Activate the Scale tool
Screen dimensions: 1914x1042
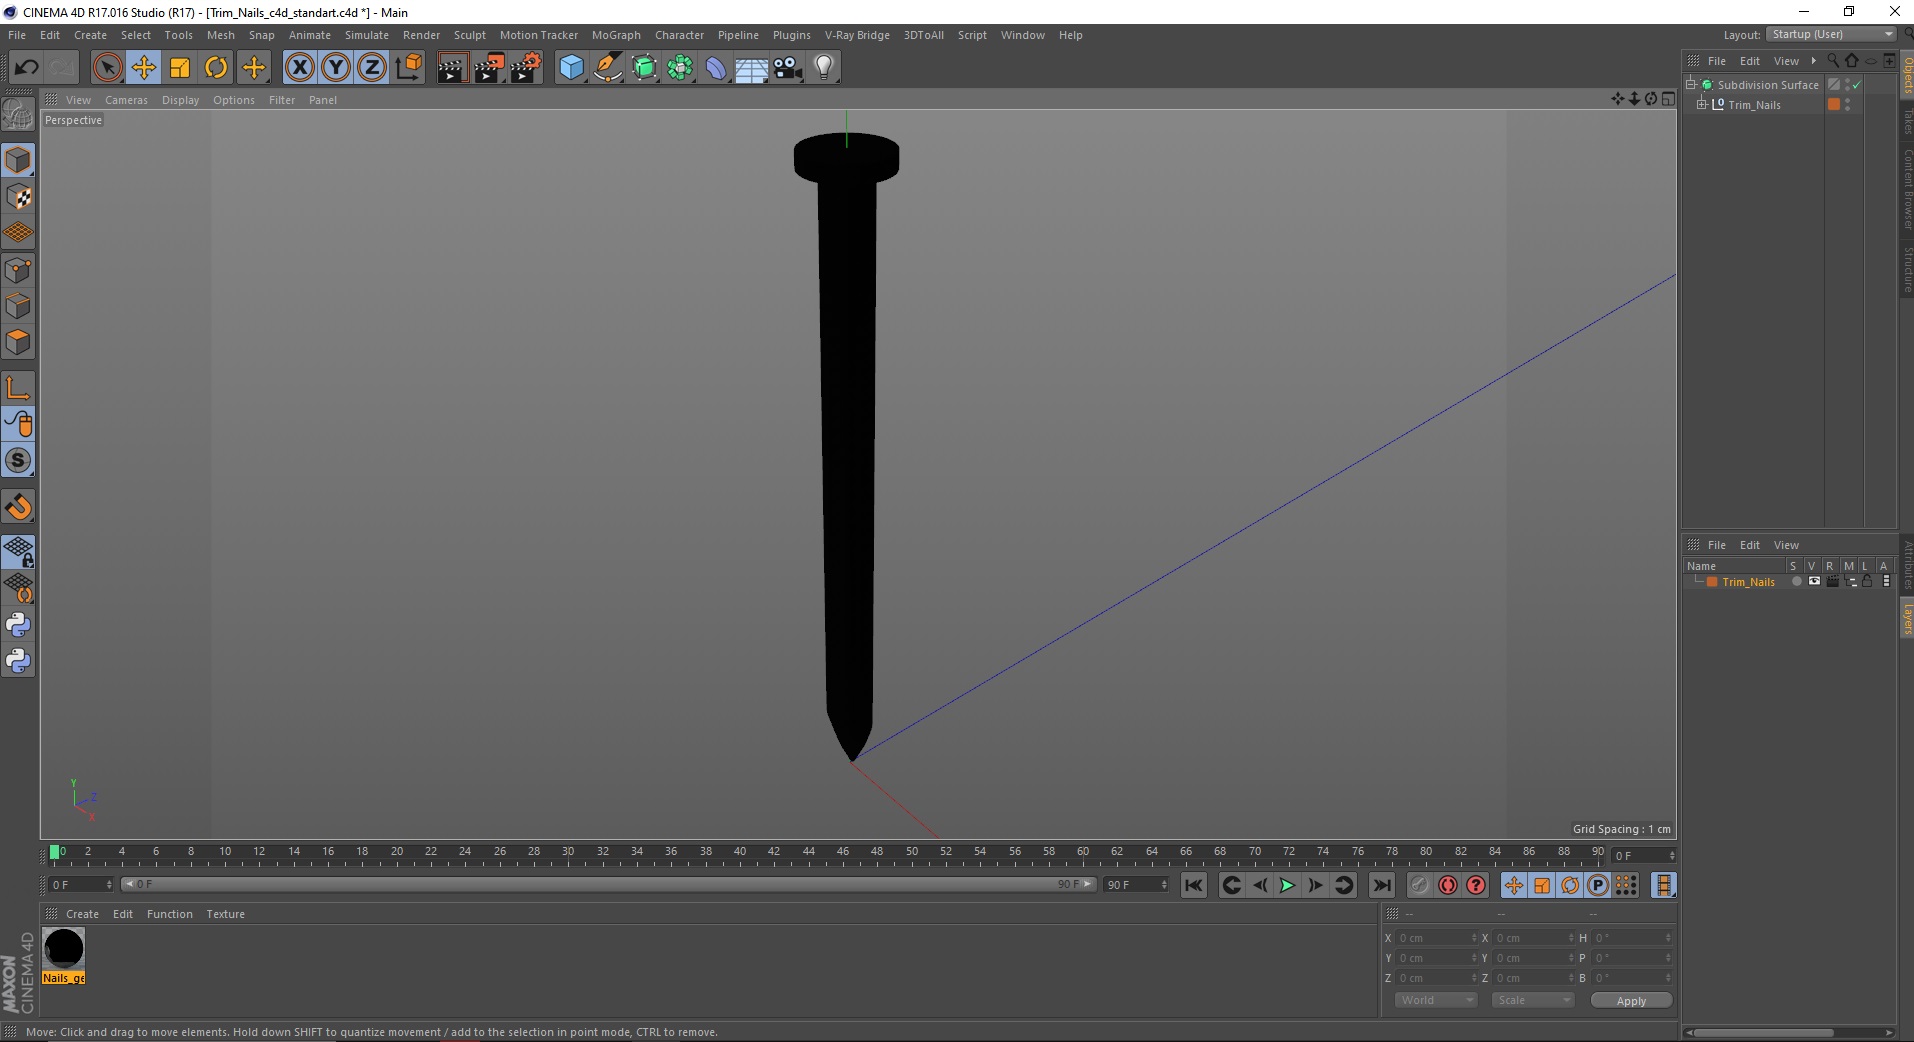(x=180, y=67)
